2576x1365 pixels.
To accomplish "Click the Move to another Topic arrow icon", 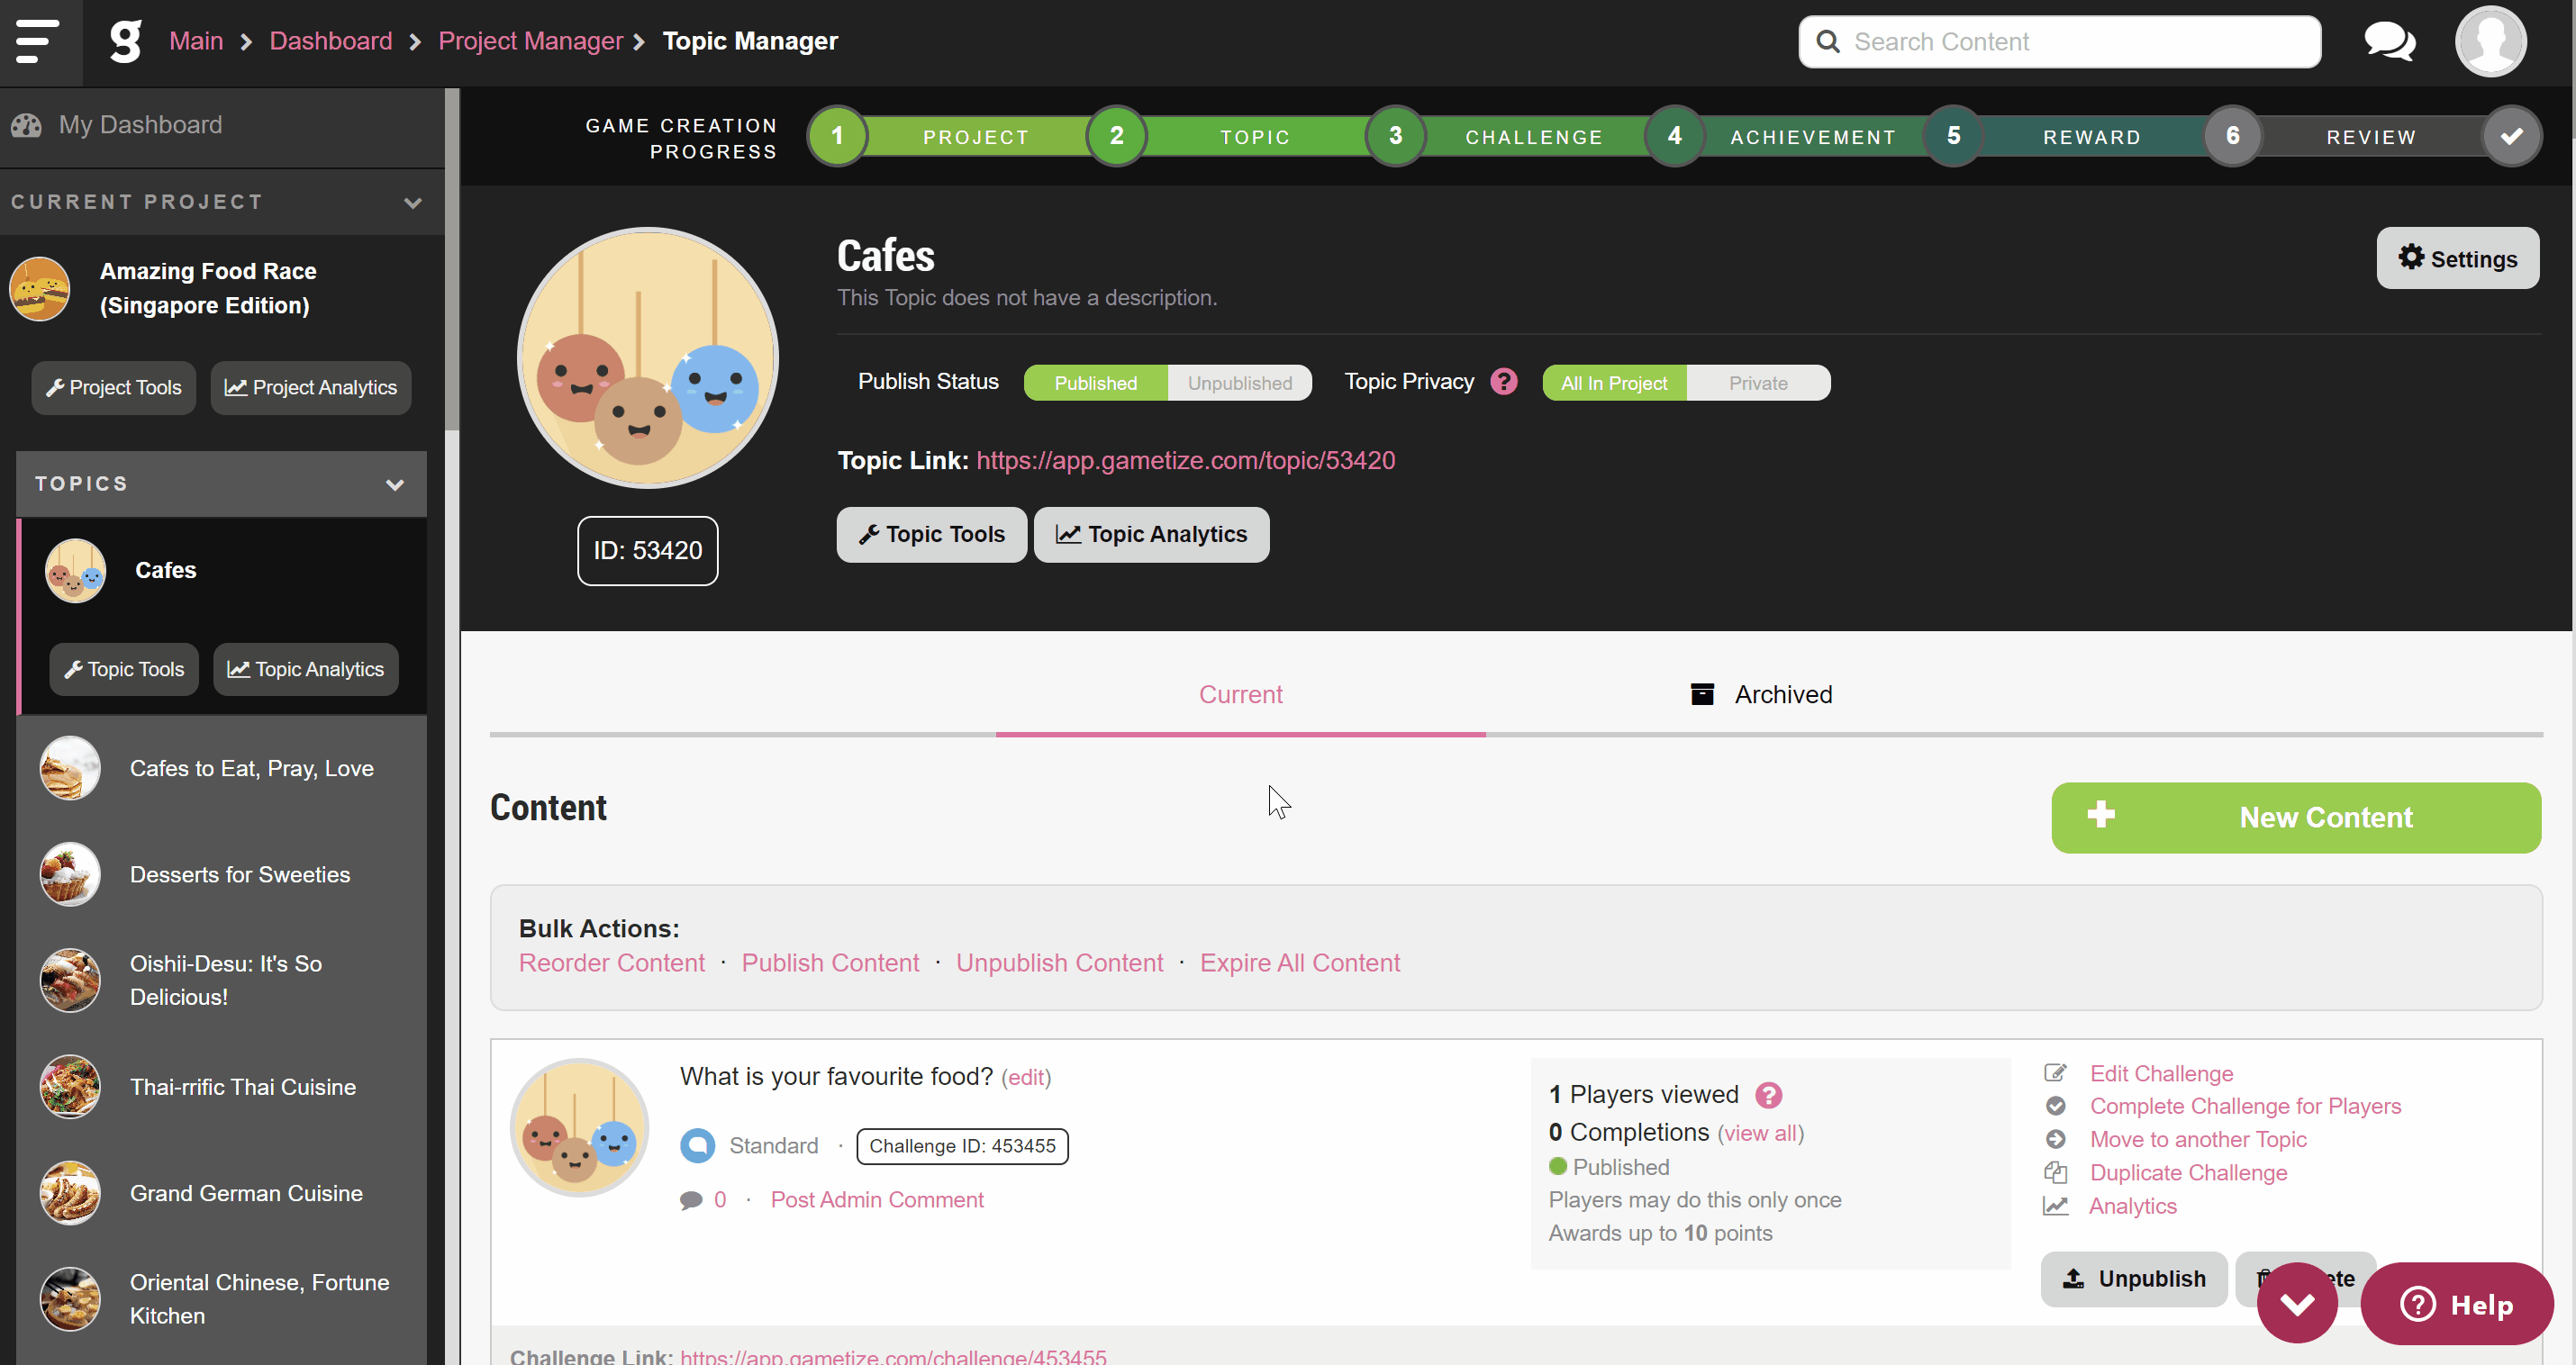I will pos(2055,1139).
